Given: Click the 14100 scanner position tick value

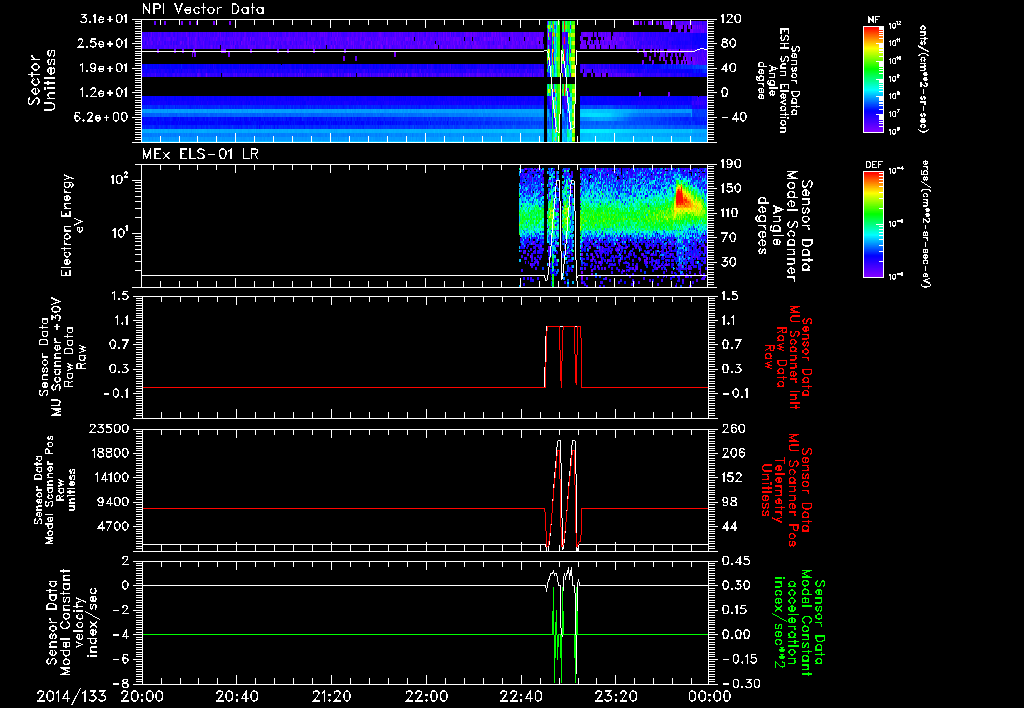Looking at the screenshot, I should pos(109,477).
